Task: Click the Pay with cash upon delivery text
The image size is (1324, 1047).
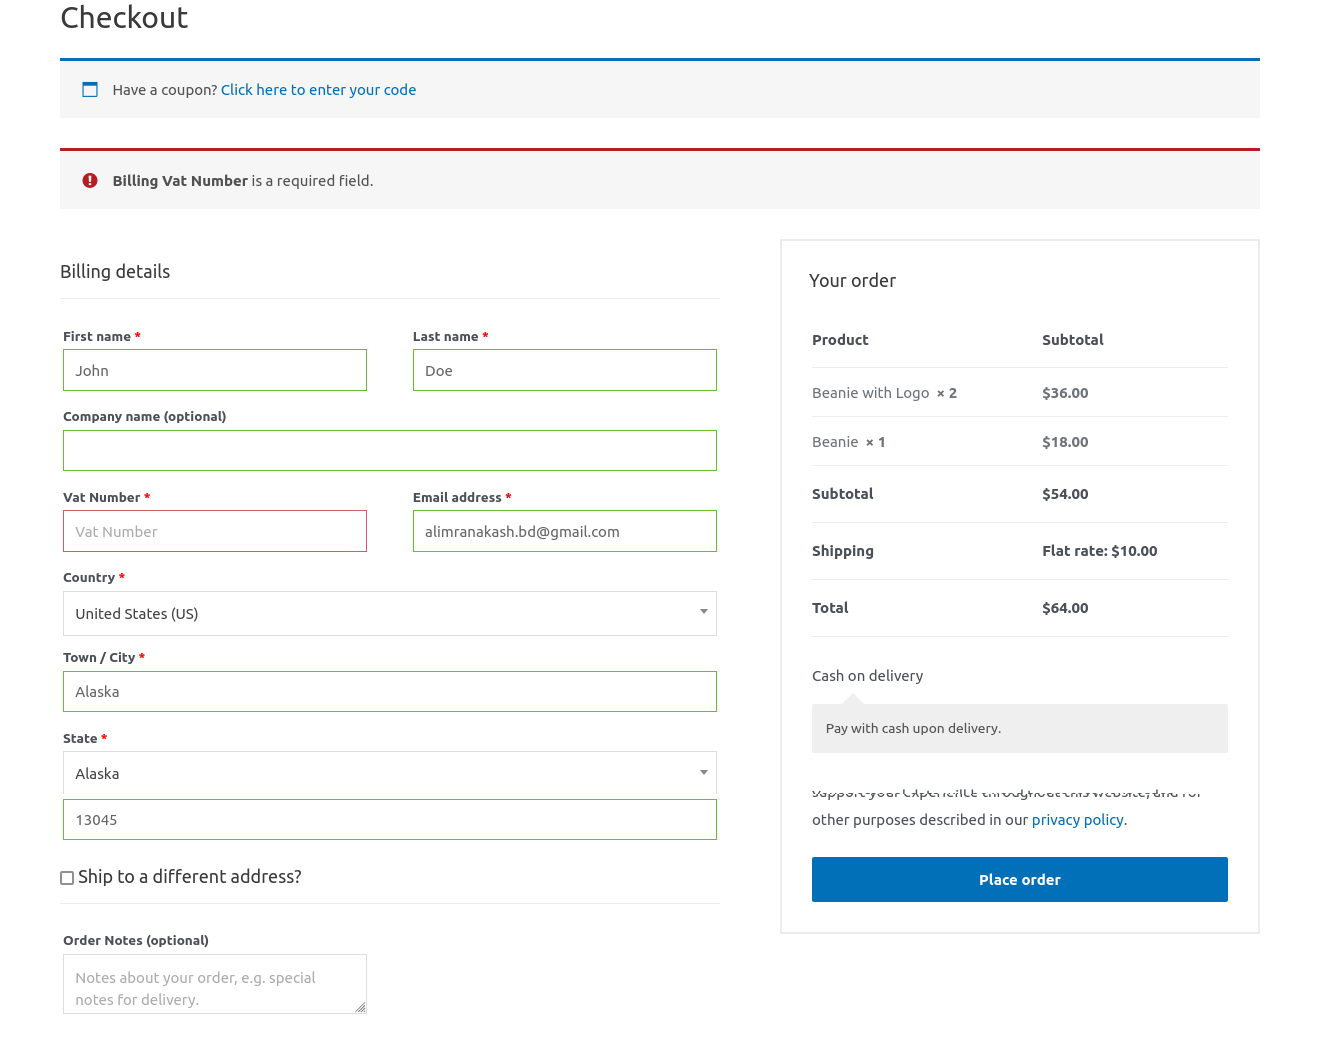Action: [x=913, y=728]
